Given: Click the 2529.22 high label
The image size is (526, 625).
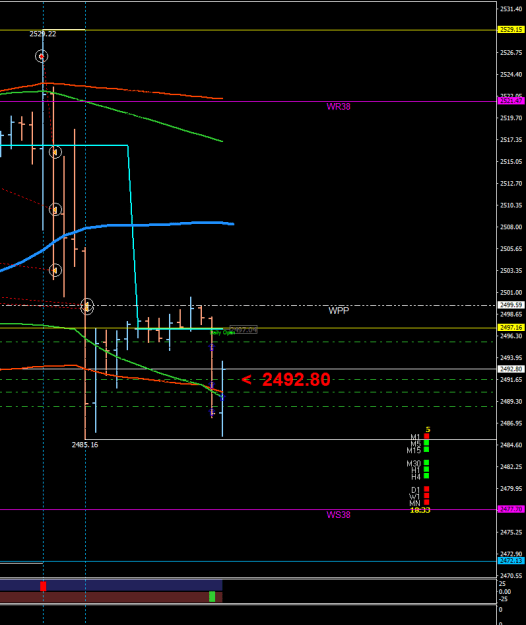Looking at the screenshot, I should pyautogui.click(x=43, y=34).
